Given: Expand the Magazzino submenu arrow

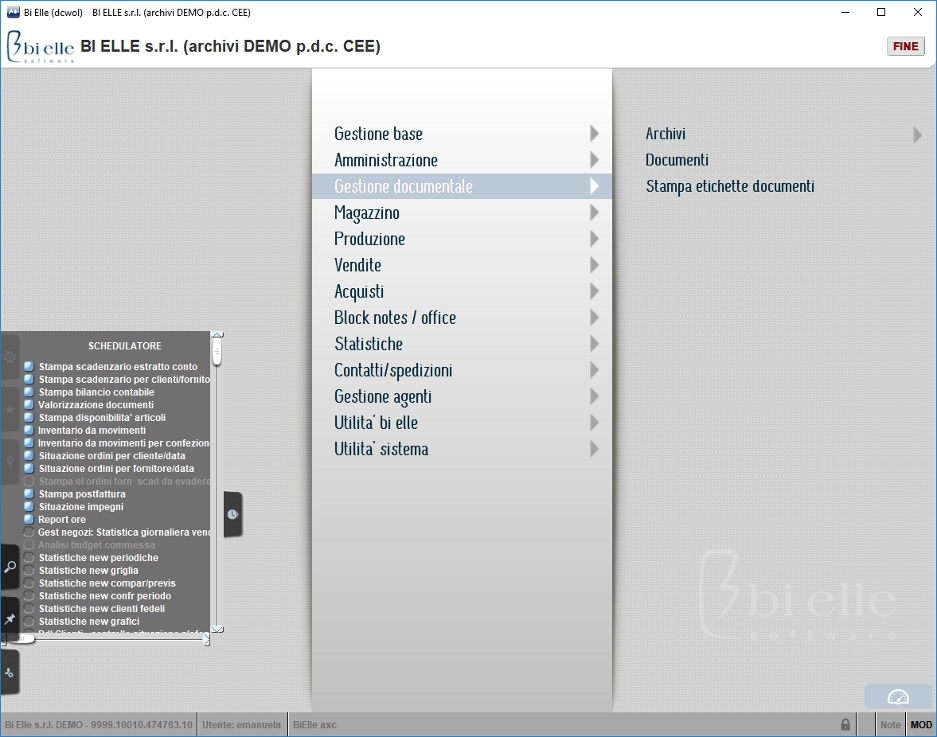Looking at the screenshot, I should point(594,213).
